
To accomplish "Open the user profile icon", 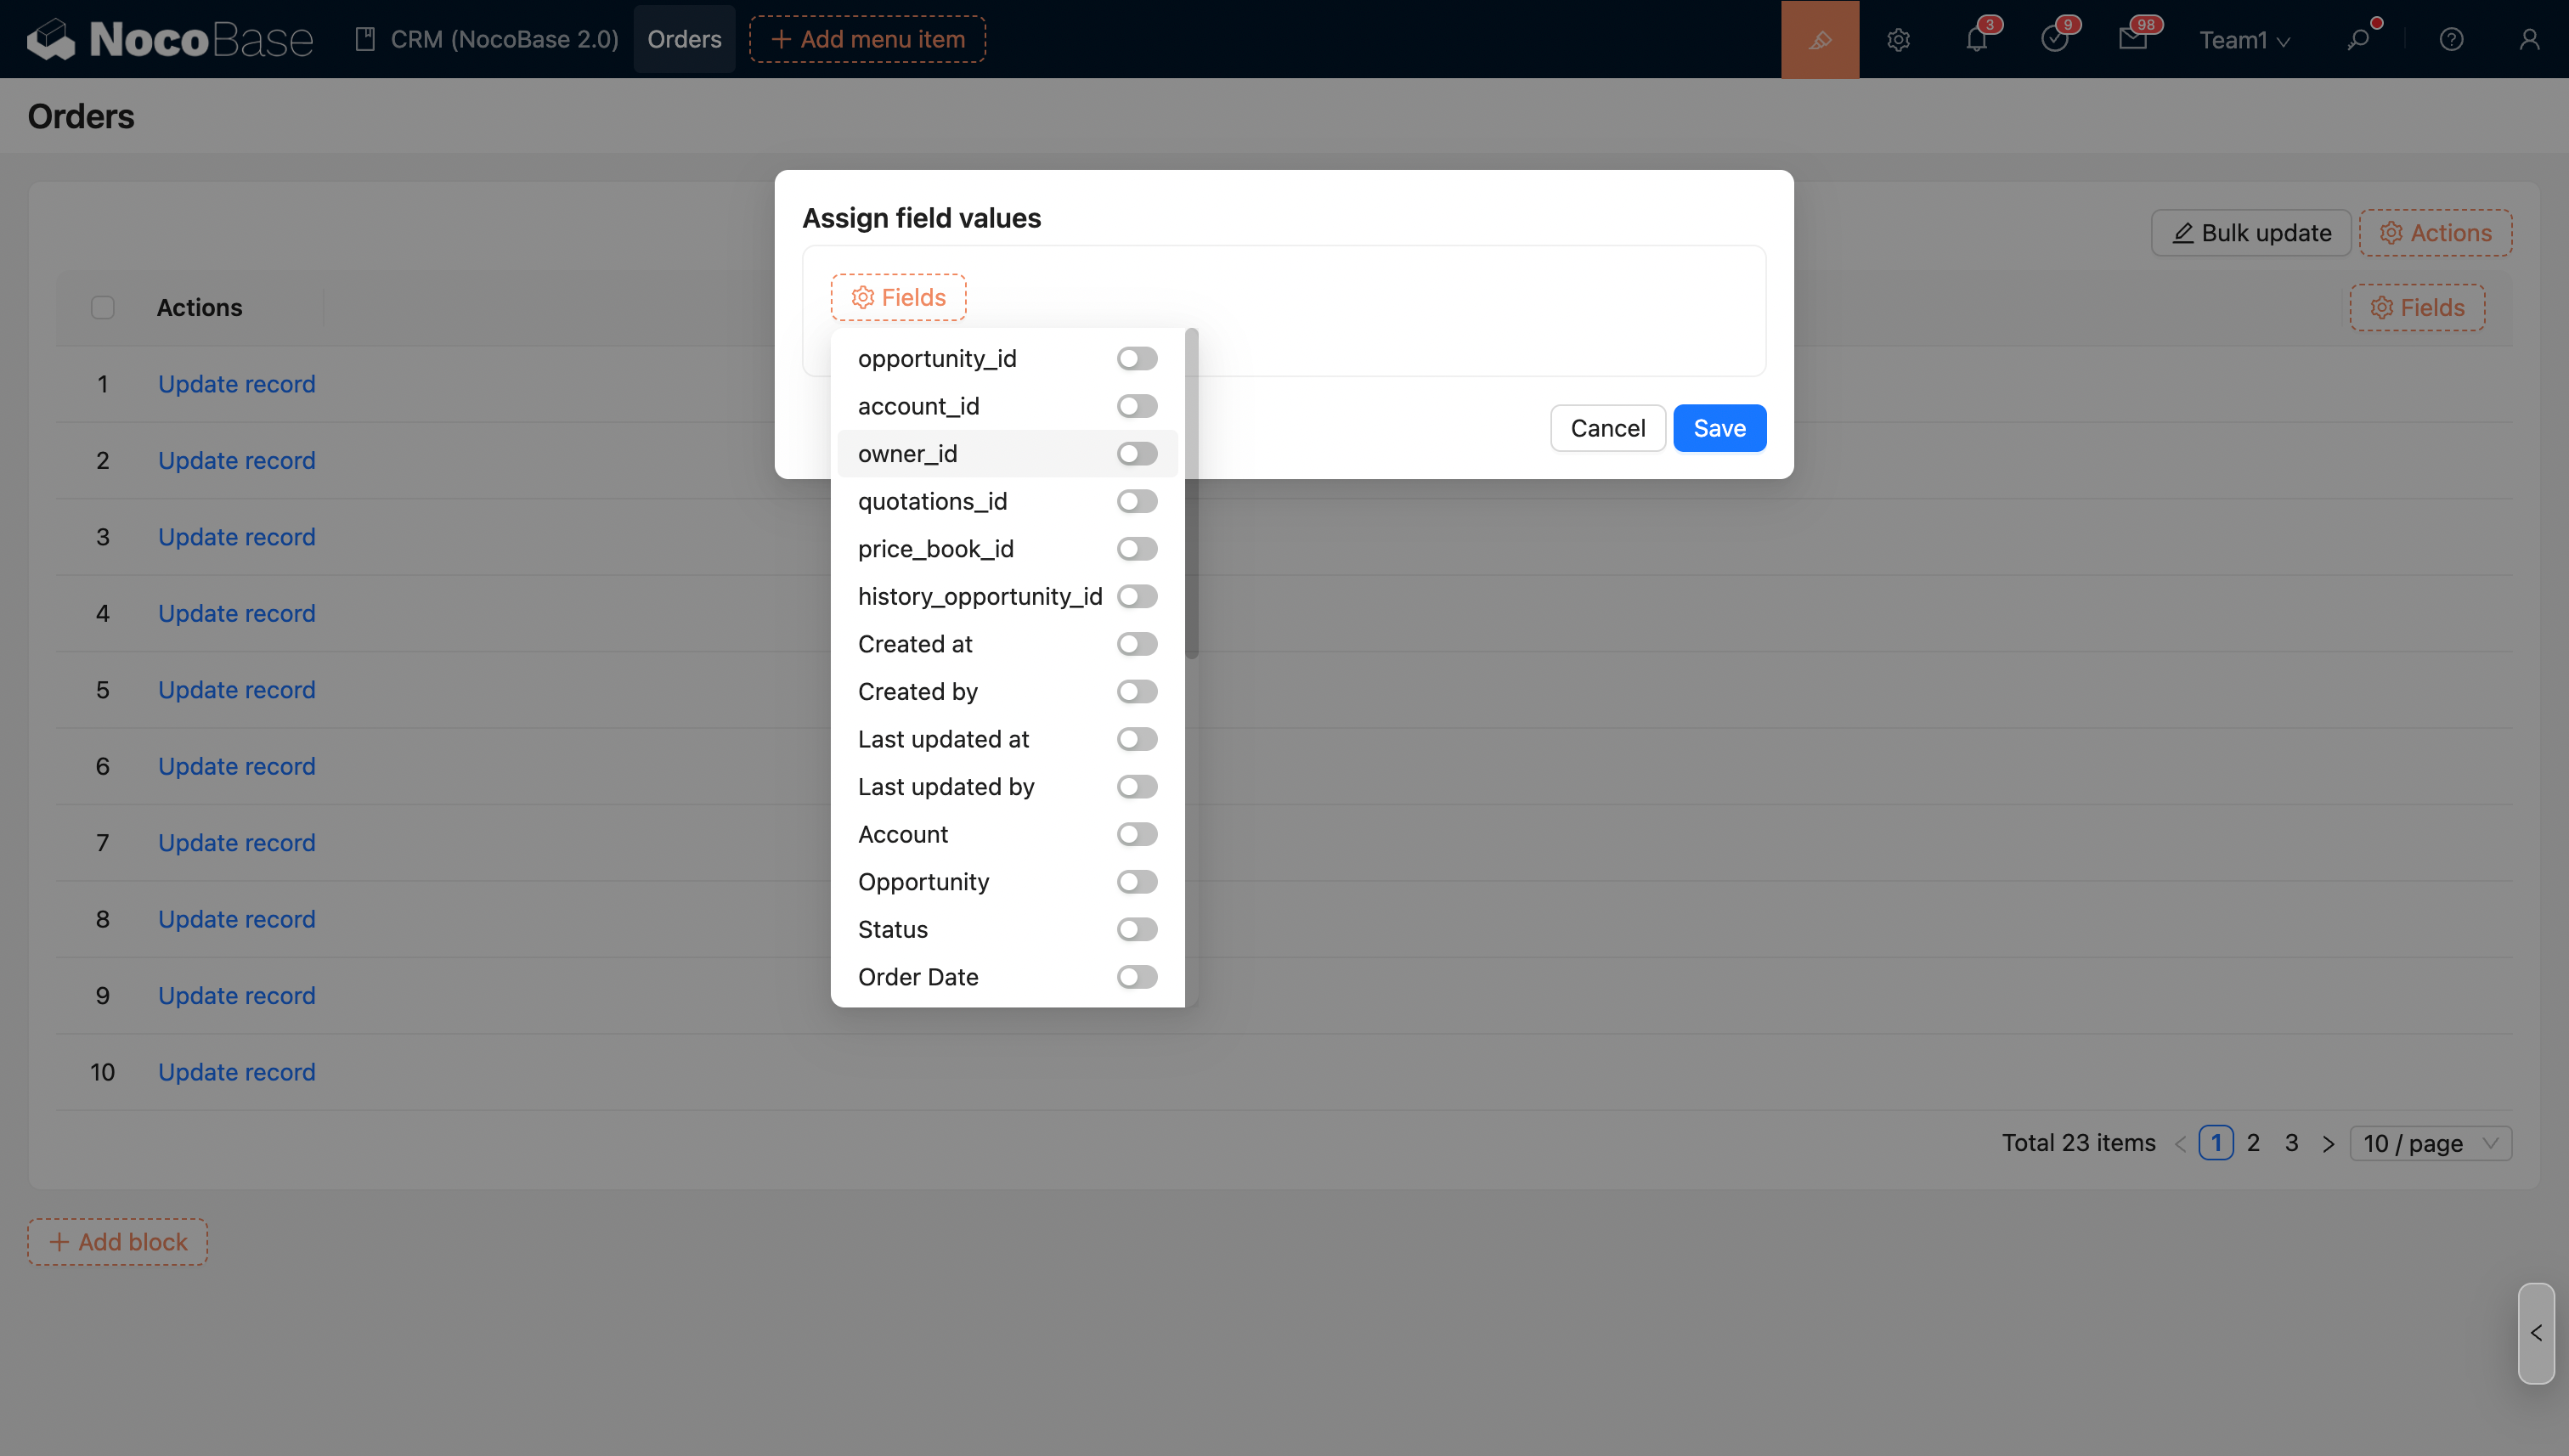I will pyautogui.click(x=2529, y=39).
